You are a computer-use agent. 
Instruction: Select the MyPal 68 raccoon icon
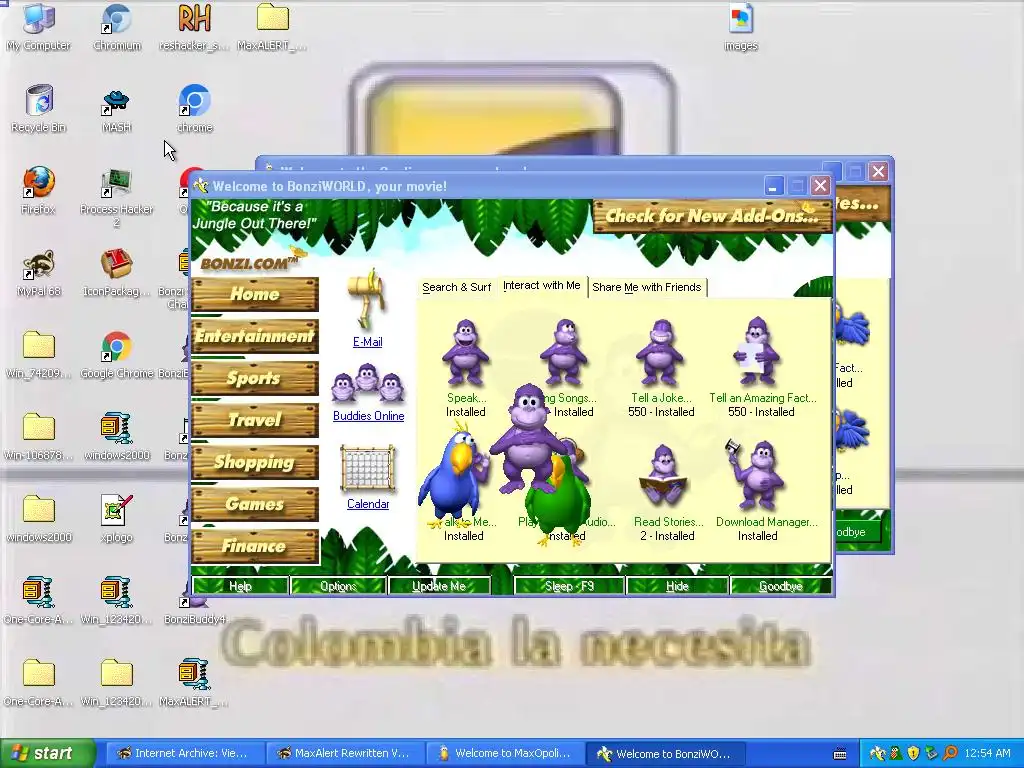coord(39,274)
